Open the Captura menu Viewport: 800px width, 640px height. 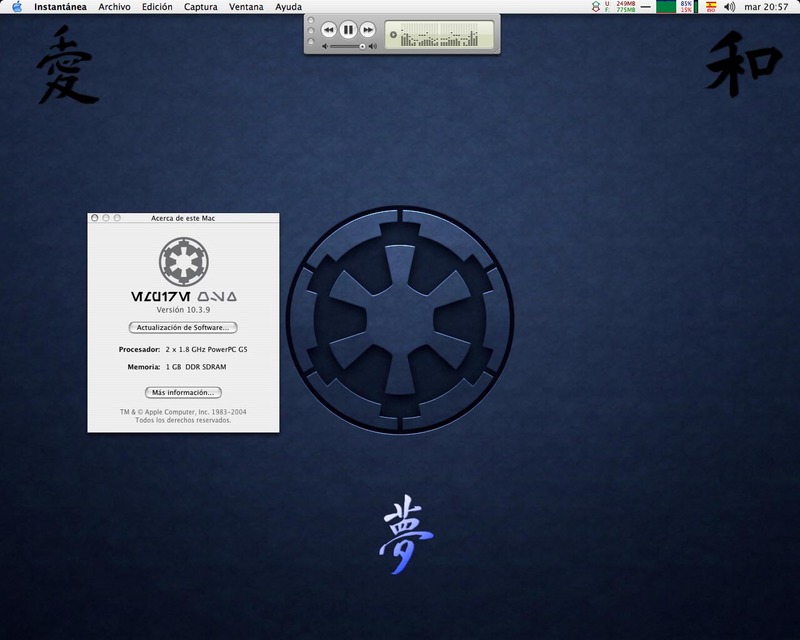[x=201, y=7]
